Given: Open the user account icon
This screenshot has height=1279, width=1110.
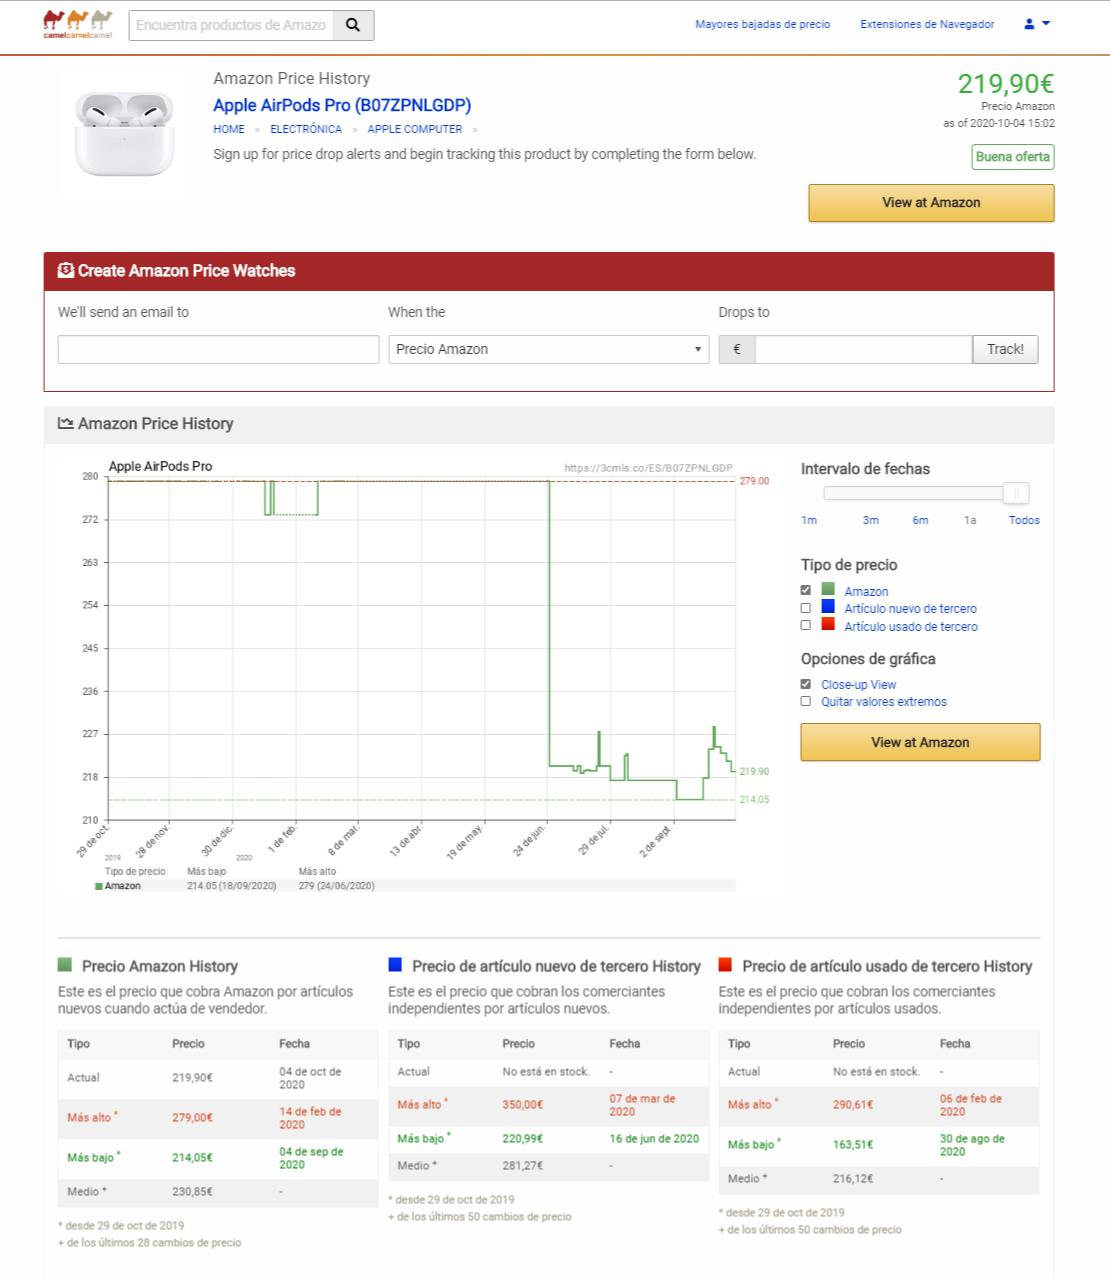Looking at the screenshot, I should pos(1027,24).
